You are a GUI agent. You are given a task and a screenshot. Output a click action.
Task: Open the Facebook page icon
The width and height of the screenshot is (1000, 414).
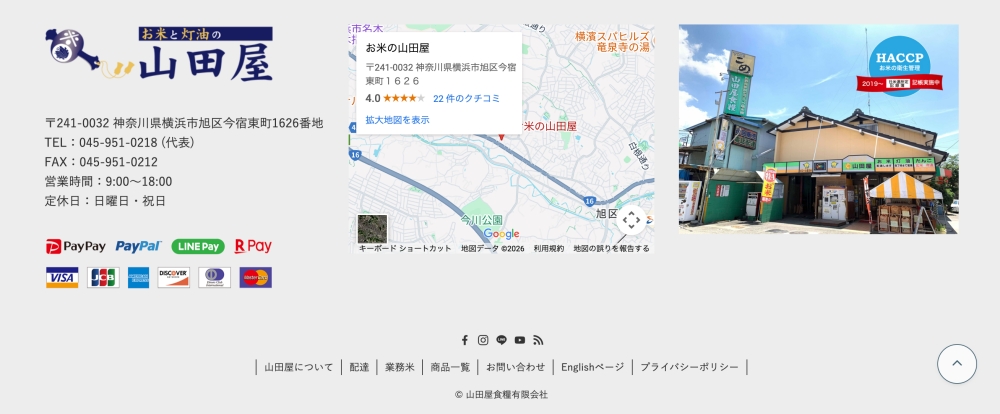(x=464, y=340)
